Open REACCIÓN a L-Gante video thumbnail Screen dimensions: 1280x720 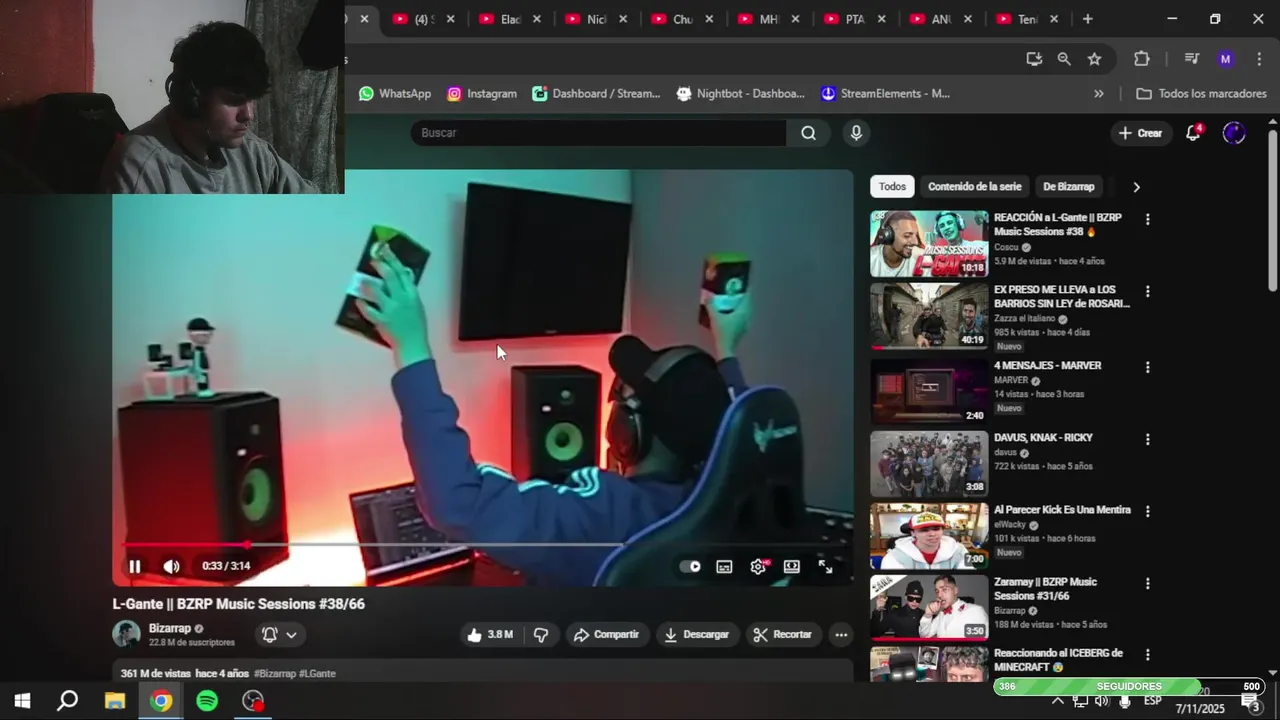929,243
